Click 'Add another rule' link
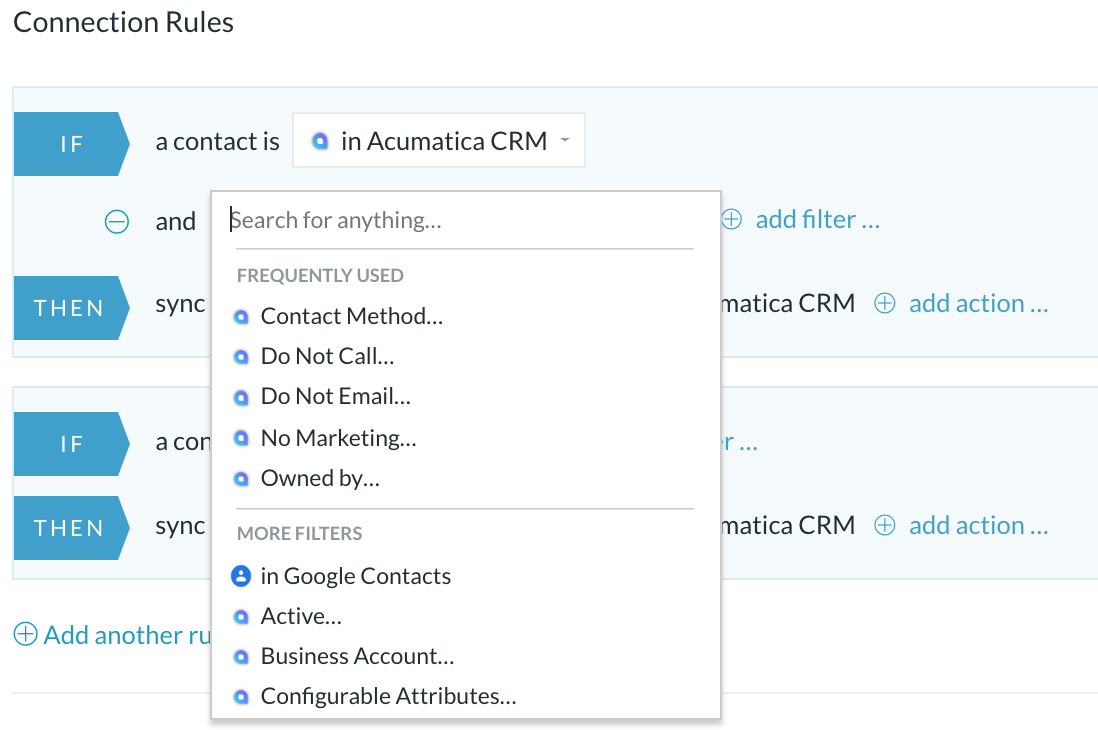1098x730 pixels. pyautogui.click(x=127, y=635)
